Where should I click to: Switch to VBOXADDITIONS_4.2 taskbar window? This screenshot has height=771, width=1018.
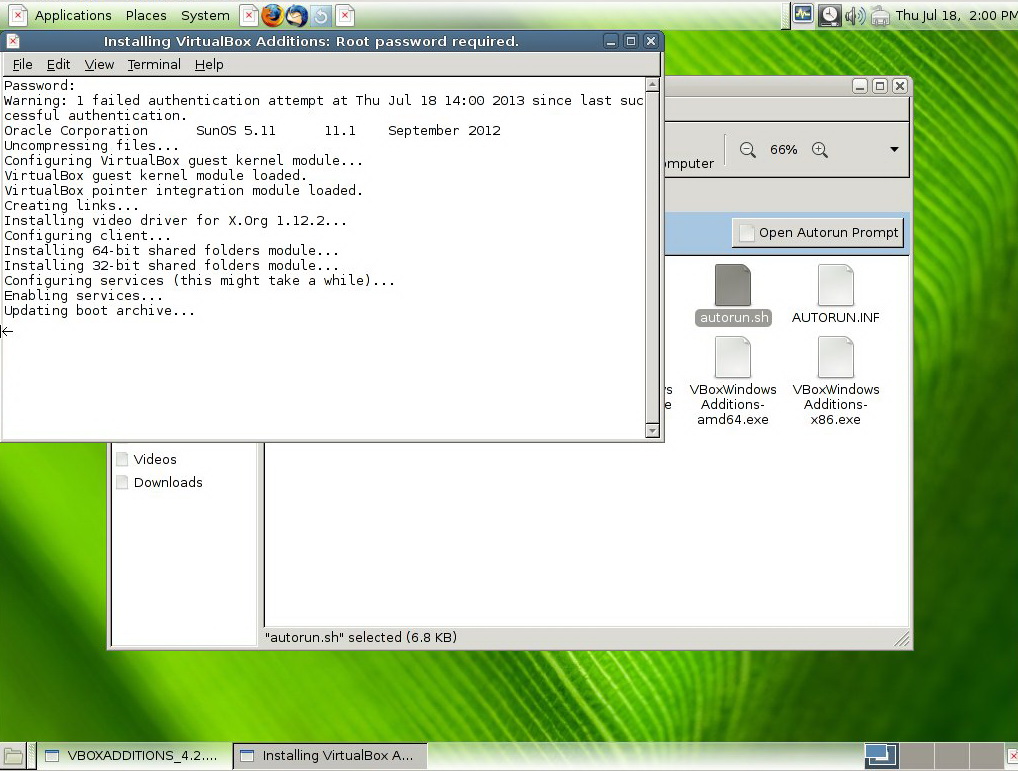133,755
